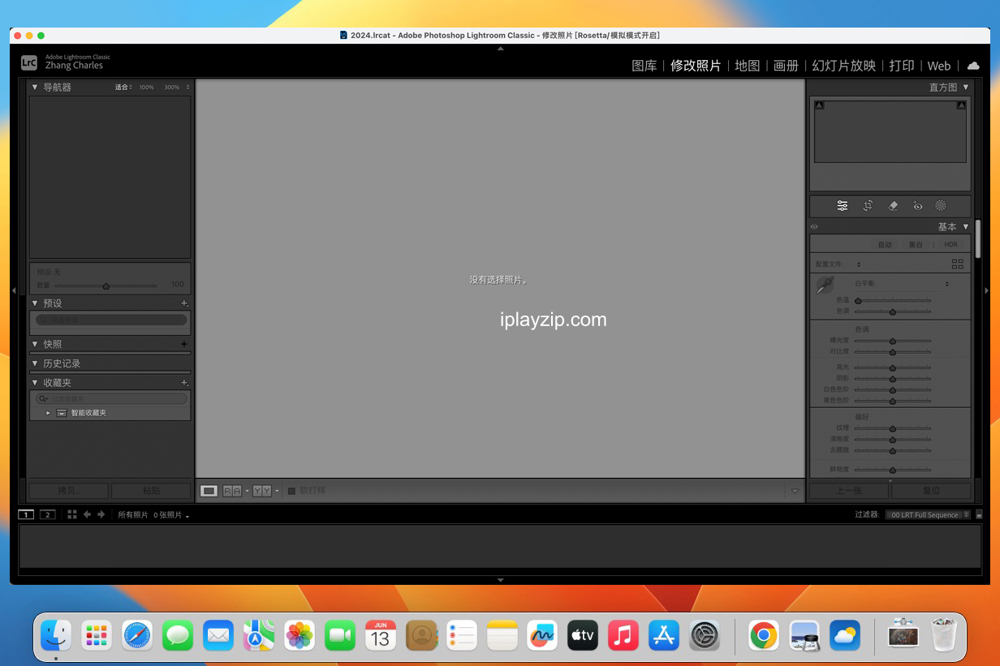Toggle the filter switch next to filter preset
The image size is (1000, 666).
[979, 515]
